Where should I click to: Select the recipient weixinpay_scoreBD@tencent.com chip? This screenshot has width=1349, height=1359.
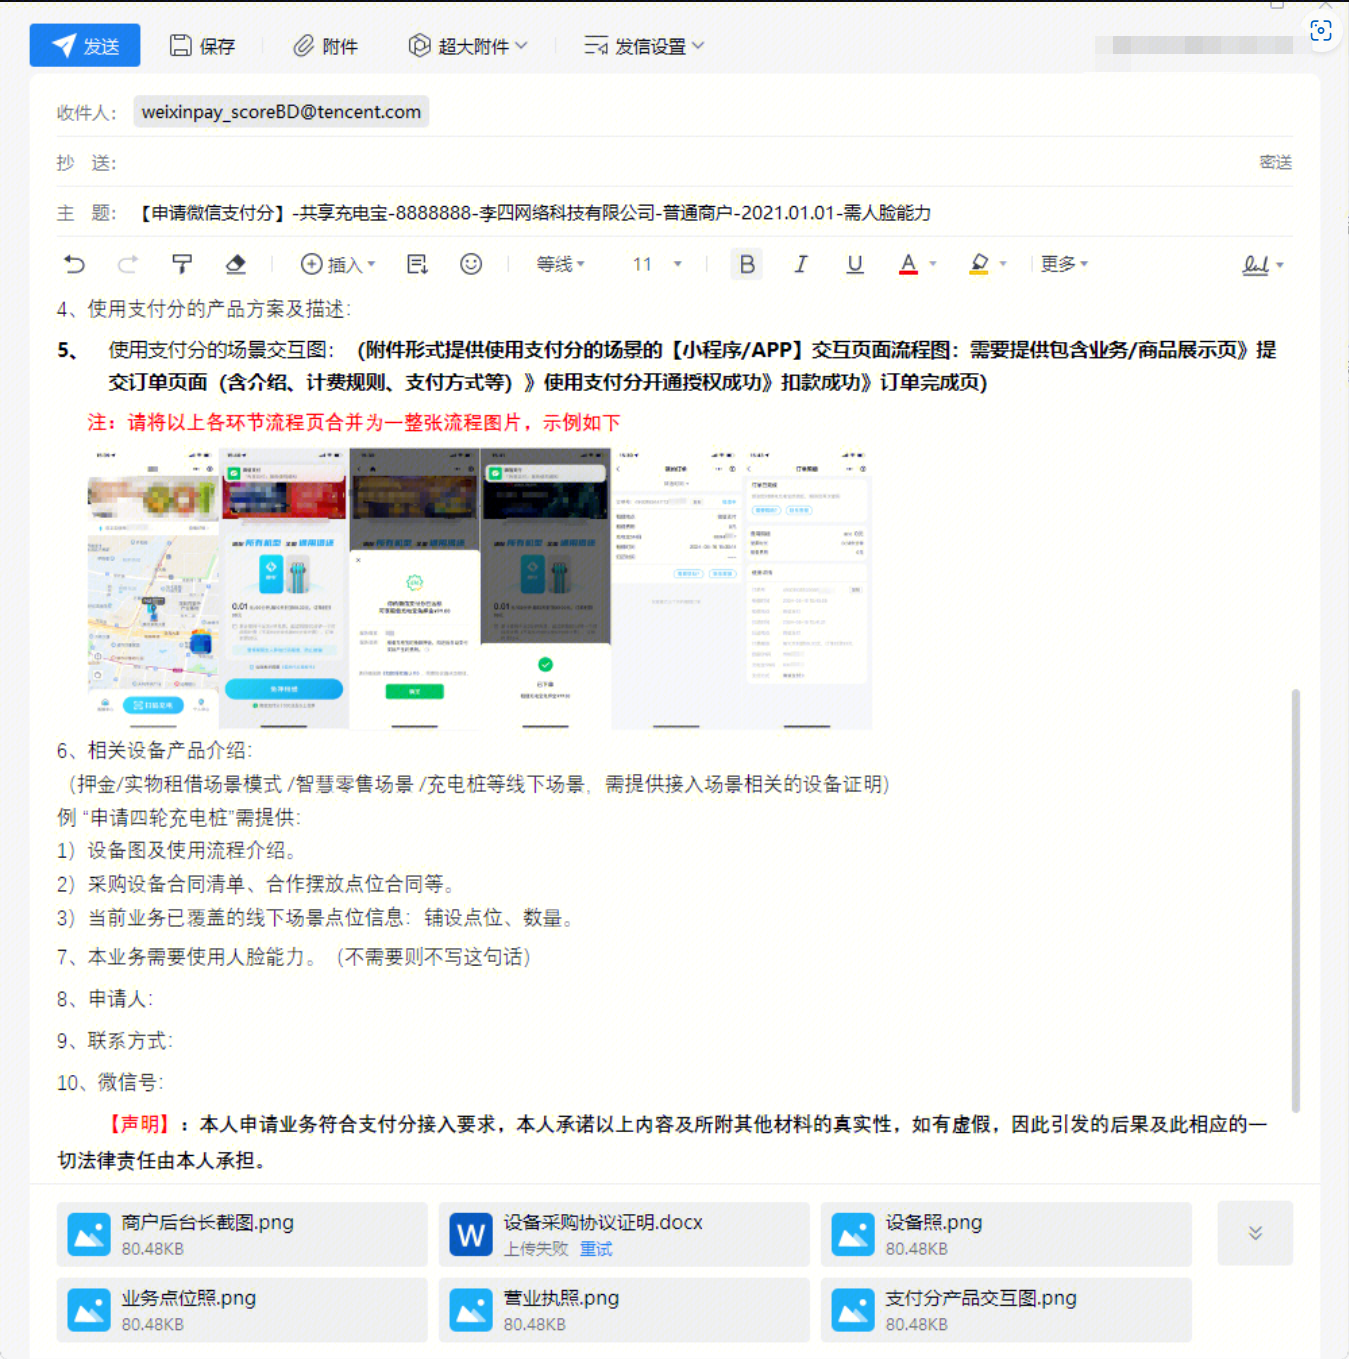[281, 112]
